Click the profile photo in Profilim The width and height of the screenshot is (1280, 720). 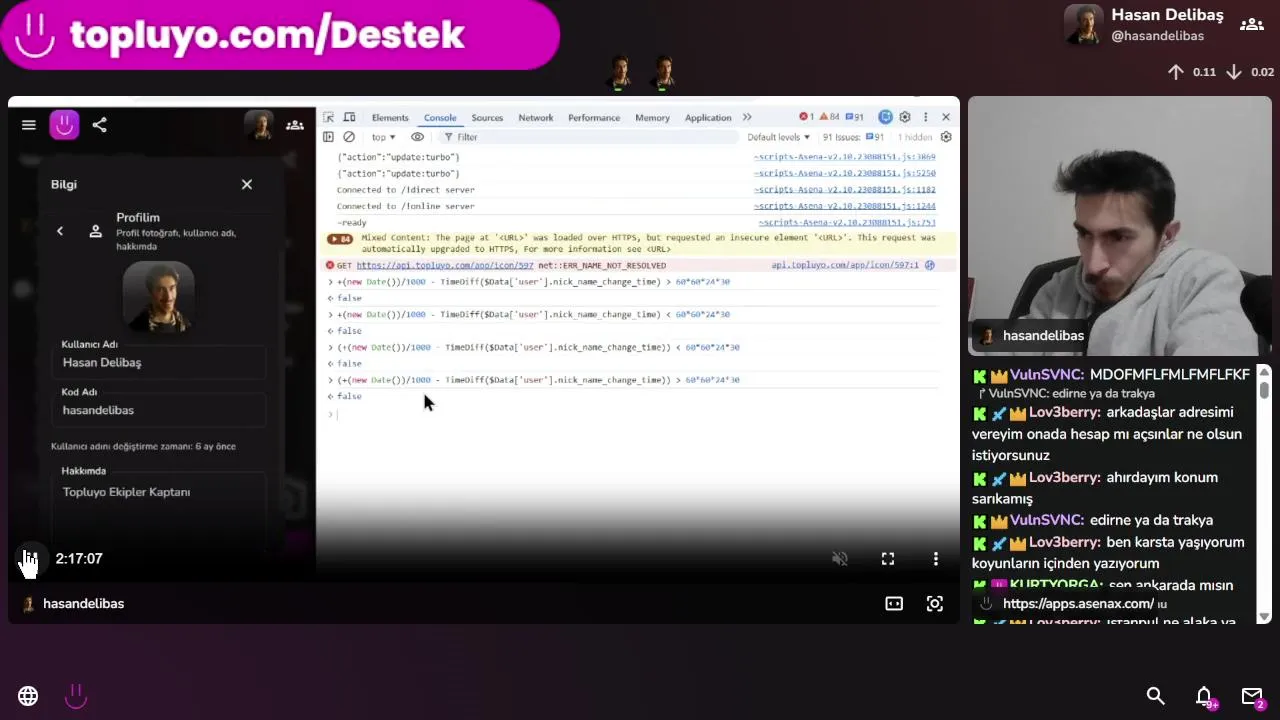click(x=158, y=296)
